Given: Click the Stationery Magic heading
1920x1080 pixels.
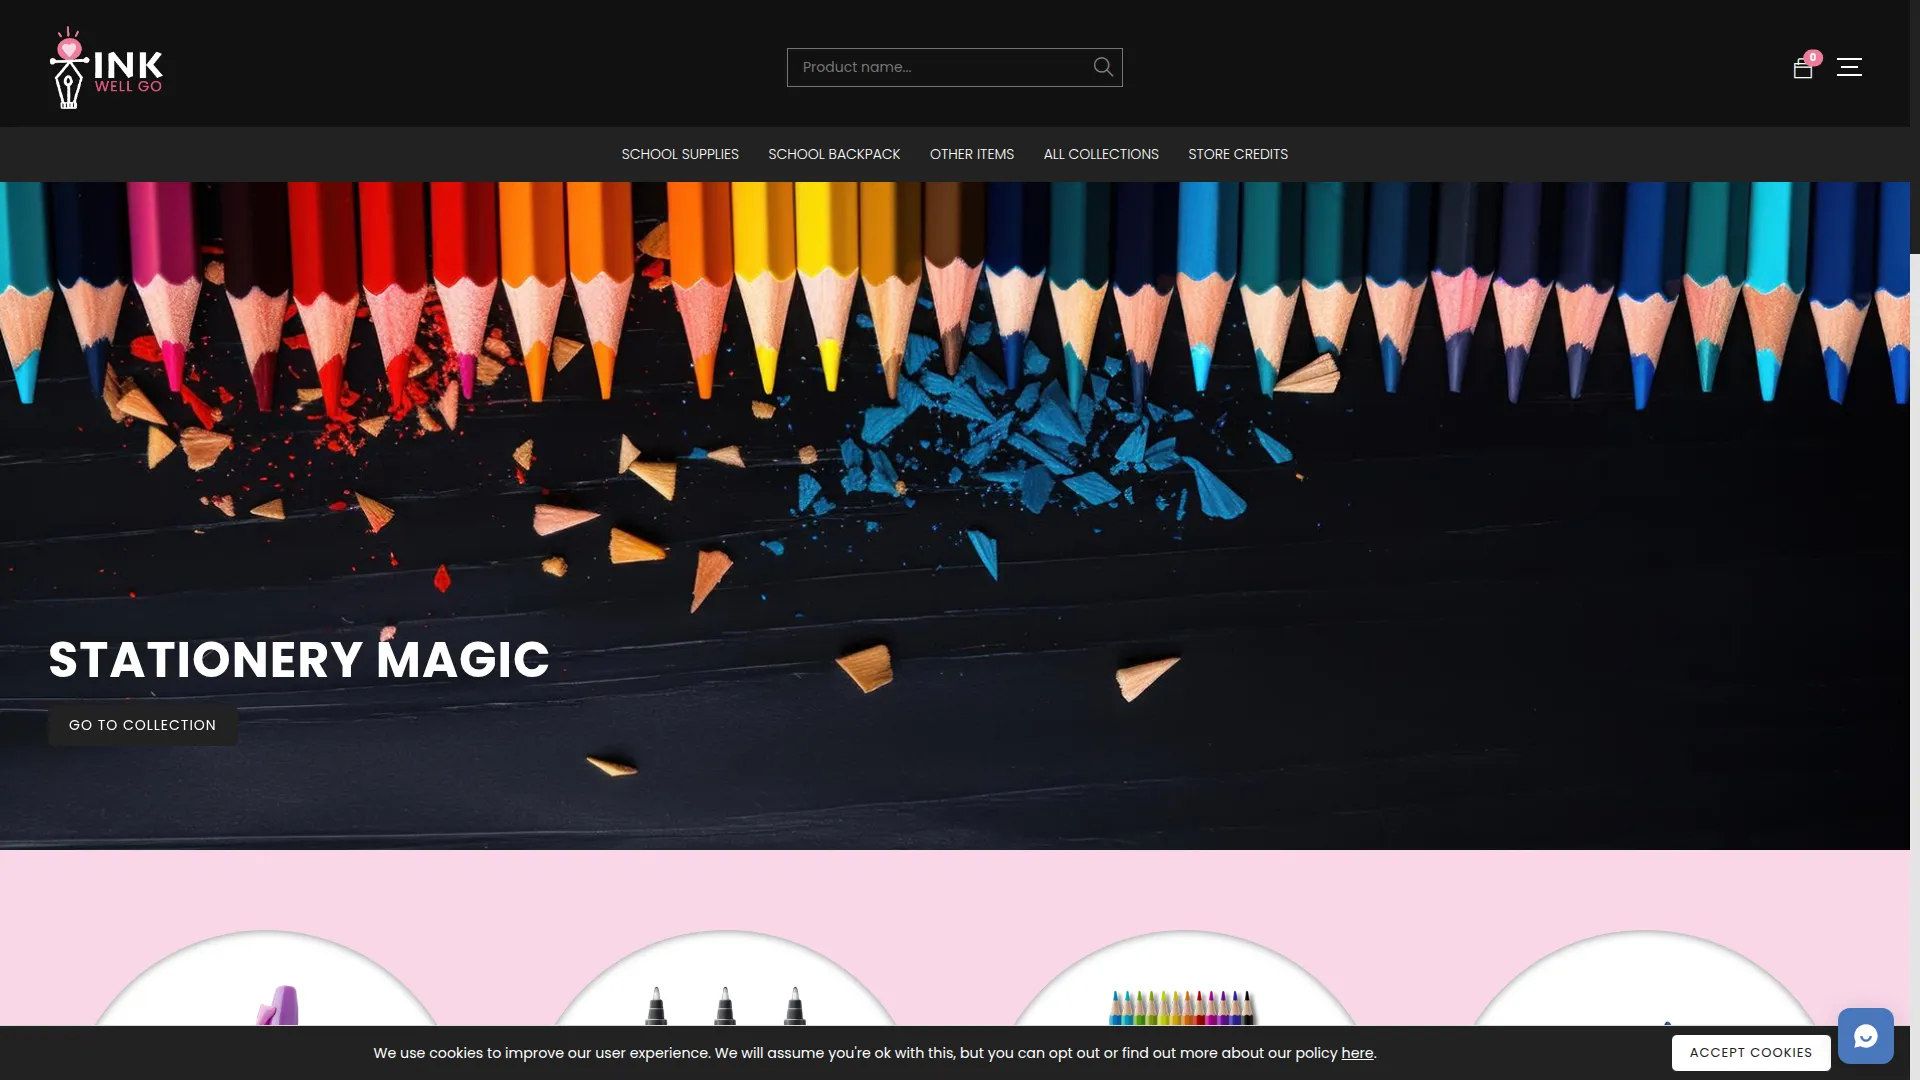Looking at the screenshot, I should pos(299,660).
